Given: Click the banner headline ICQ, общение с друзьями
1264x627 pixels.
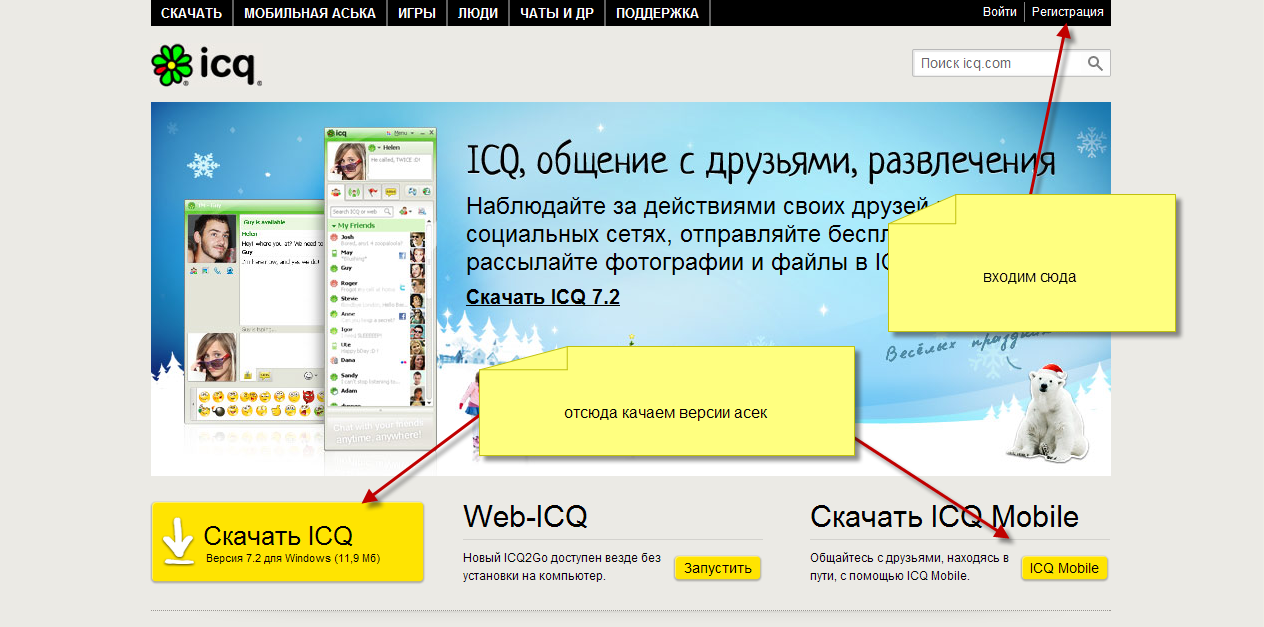Looking at the screenshot, I should [x=760, y=161].
